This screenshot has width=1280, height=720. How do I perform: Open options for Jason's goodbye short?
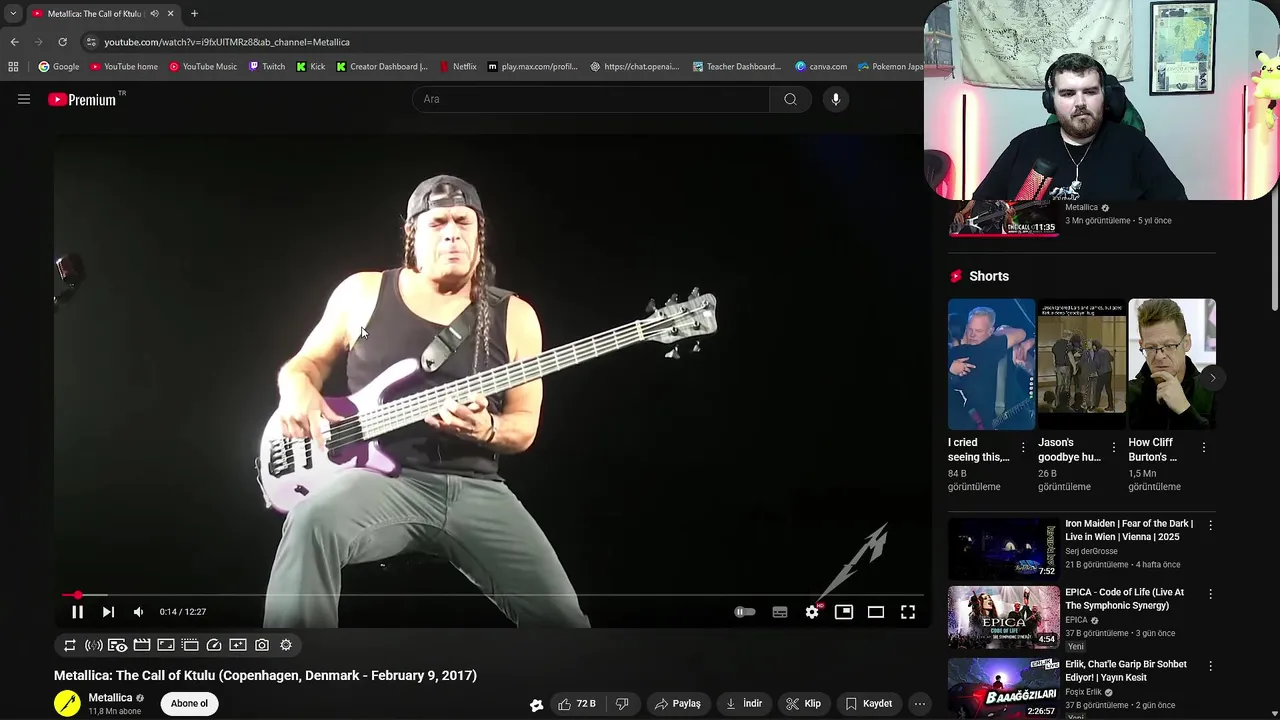pyautogui.click(x=1114, y=448)
